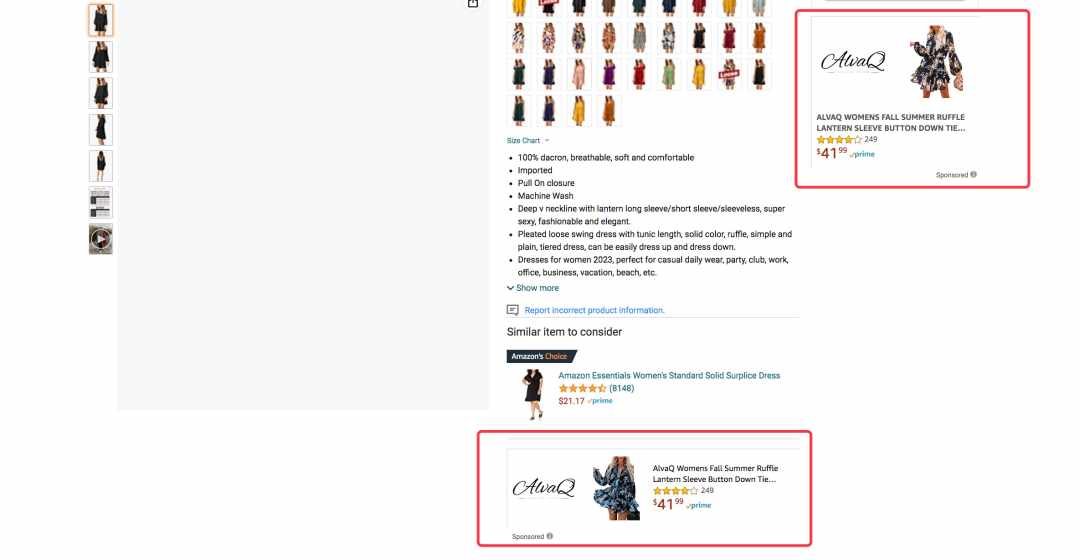Expand the Size Chart dropdown

pyautogui.click(x=528, y=141)
